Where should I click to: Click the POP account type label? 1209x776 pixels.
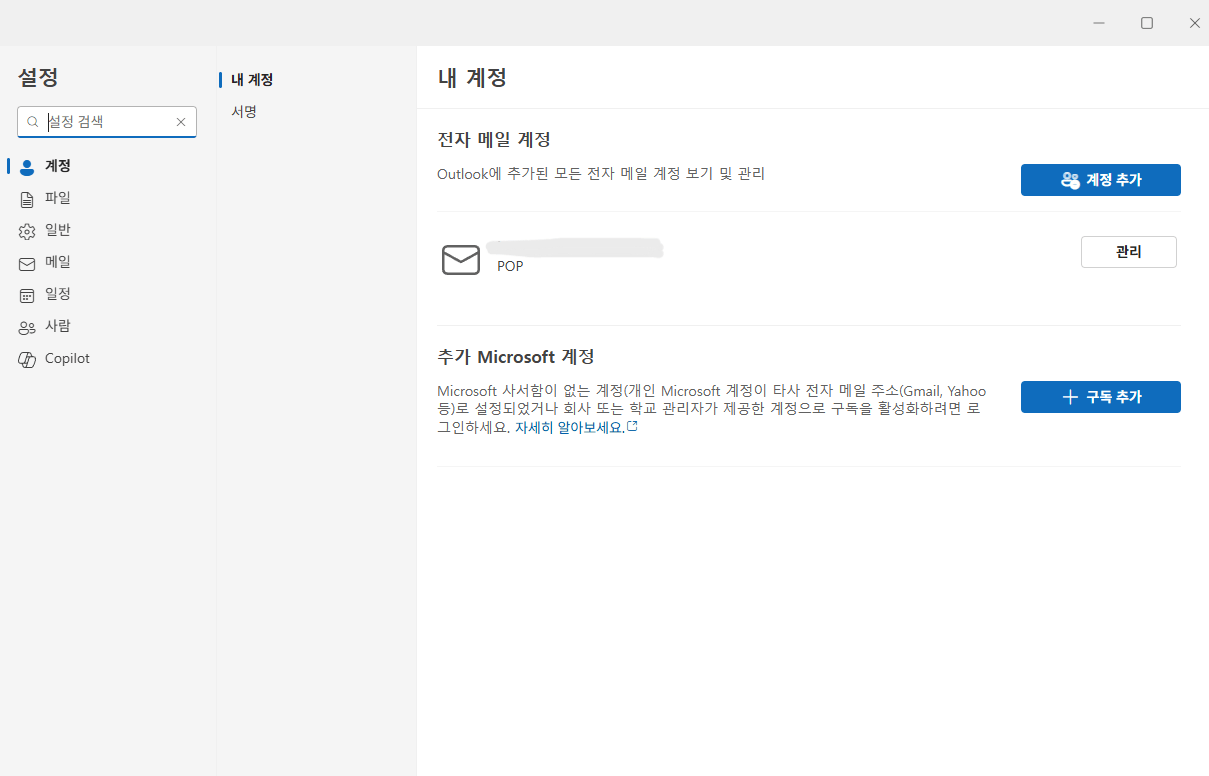510,266
